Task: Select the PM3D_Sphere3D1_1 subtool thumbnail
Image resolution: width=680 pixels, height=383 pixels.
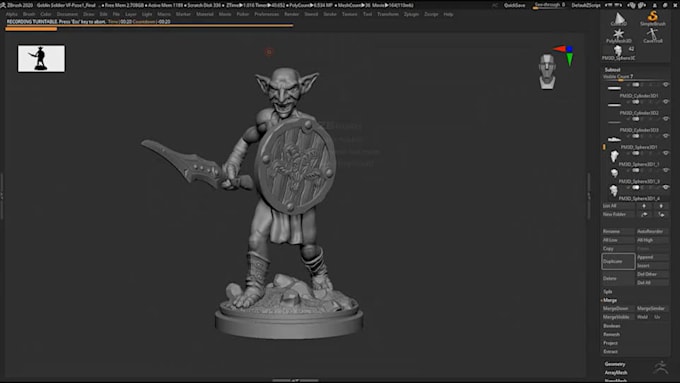Action: (x=614, y=156)
